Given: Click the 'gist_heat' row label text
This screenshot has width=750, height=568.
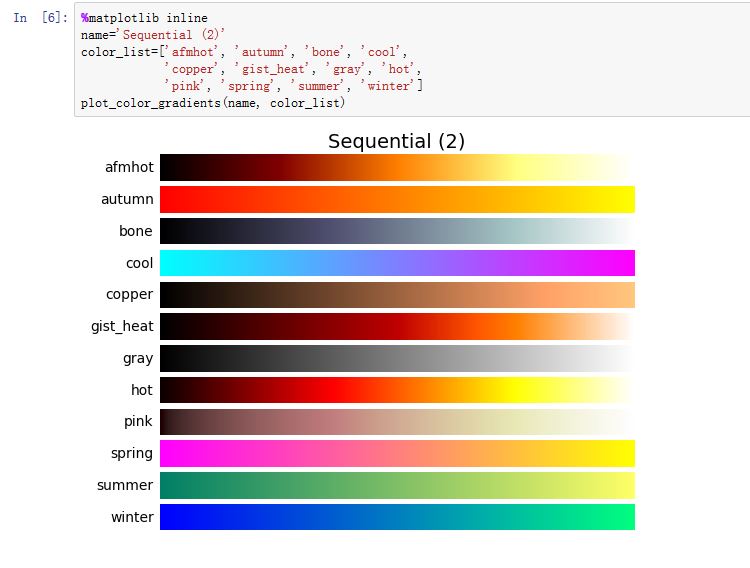Looking at the screenshot, I should (x=122, y=326).
